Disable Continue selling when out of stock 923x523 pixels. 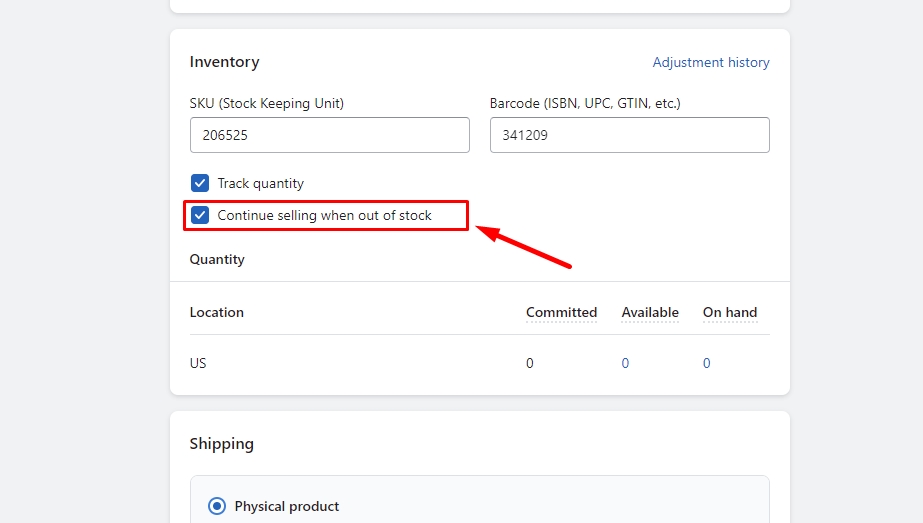200,215
